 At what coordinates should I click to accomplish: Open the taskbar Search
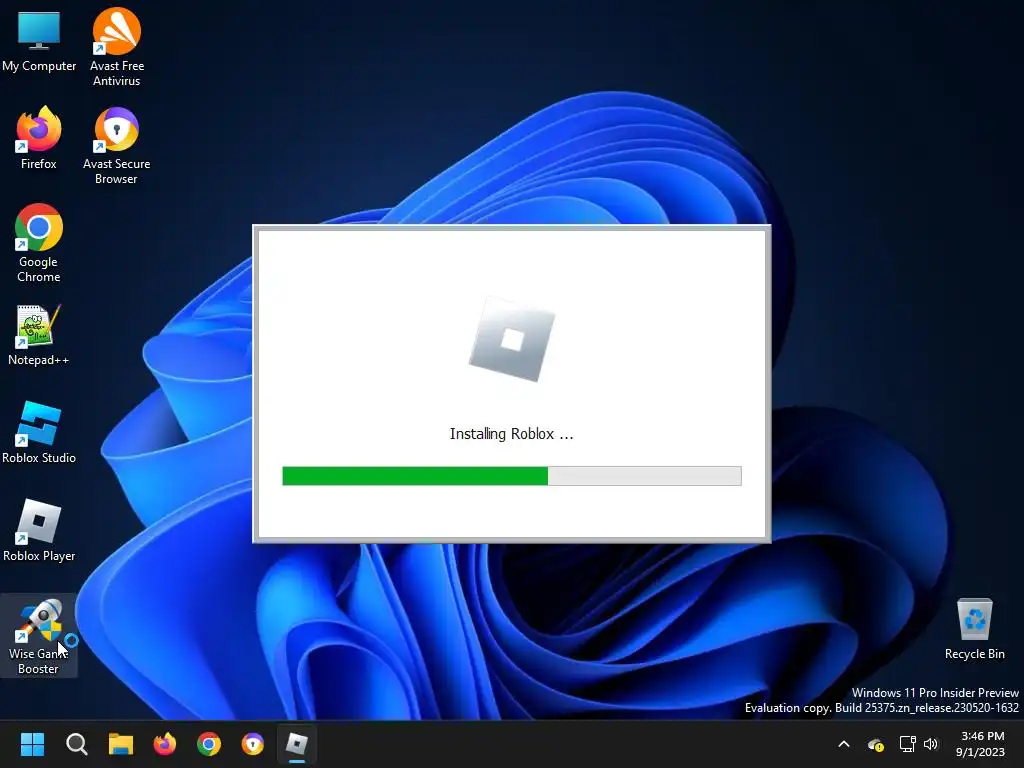point(76,744)
